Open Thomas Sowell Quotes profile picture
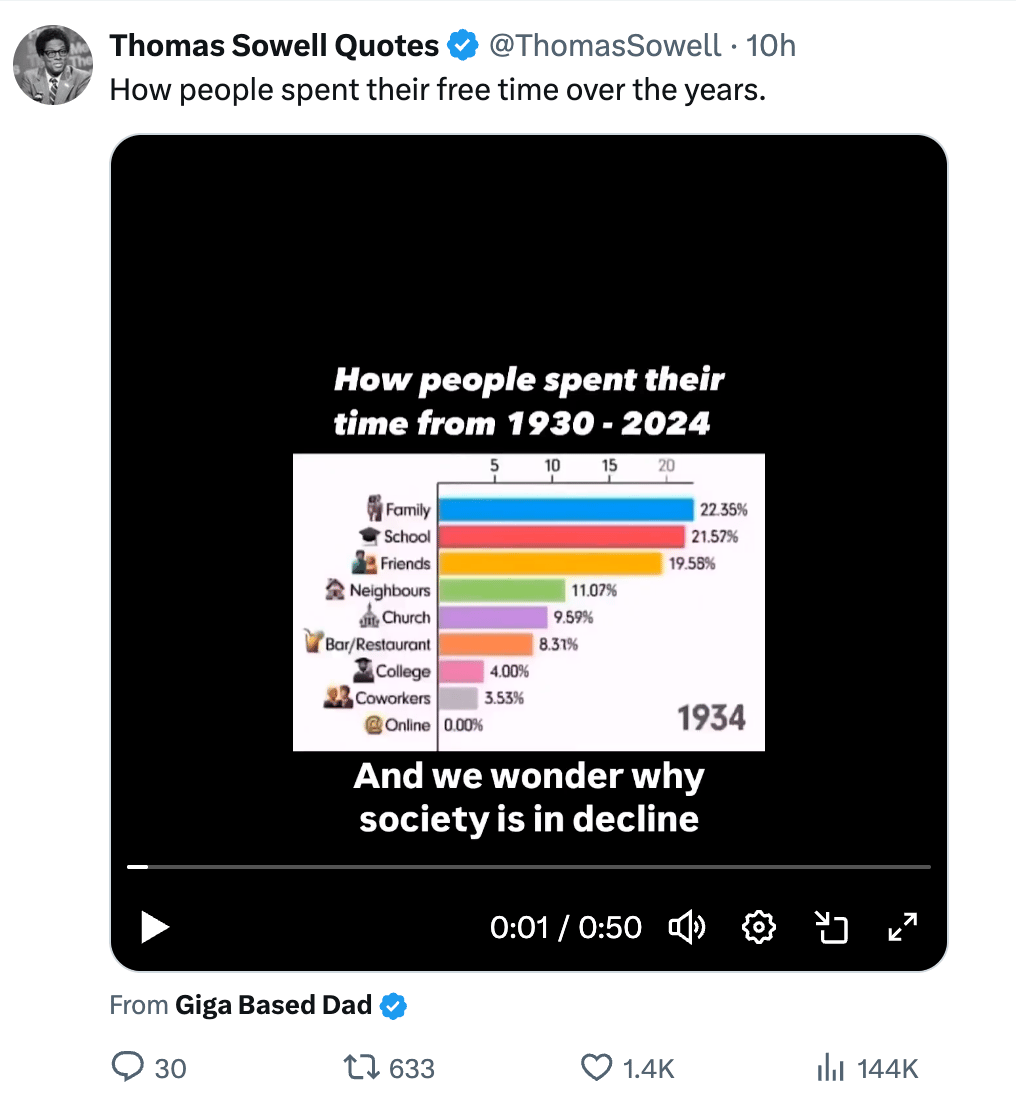Image resolution: width=1016 pixels, height=1094 pixels. [52, 65]
